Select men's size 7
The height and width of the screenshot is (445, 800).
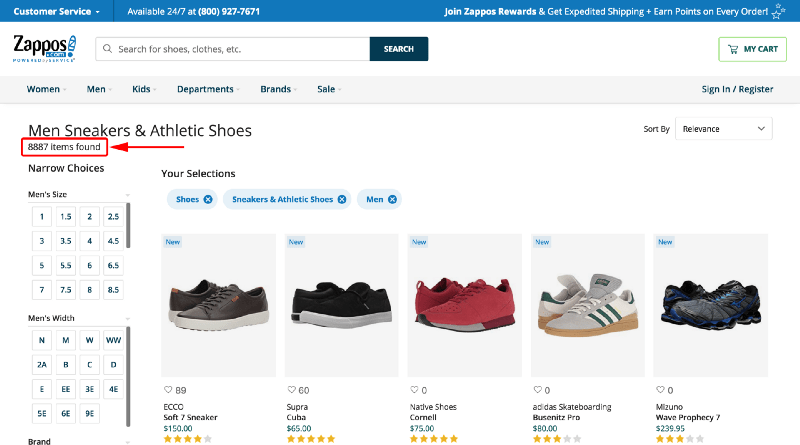(42, 290)
